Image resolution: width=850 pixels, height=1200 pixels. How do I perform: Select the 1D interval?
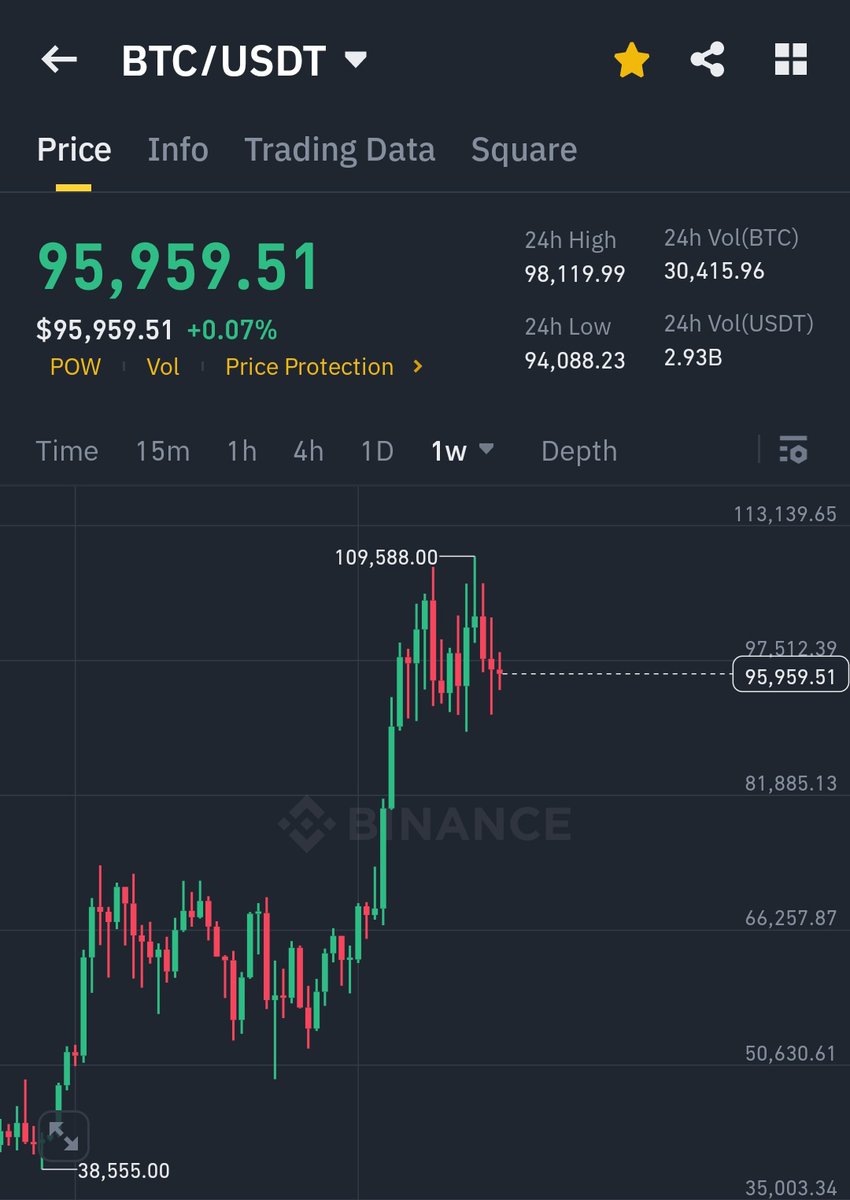(x=377, y=451)
